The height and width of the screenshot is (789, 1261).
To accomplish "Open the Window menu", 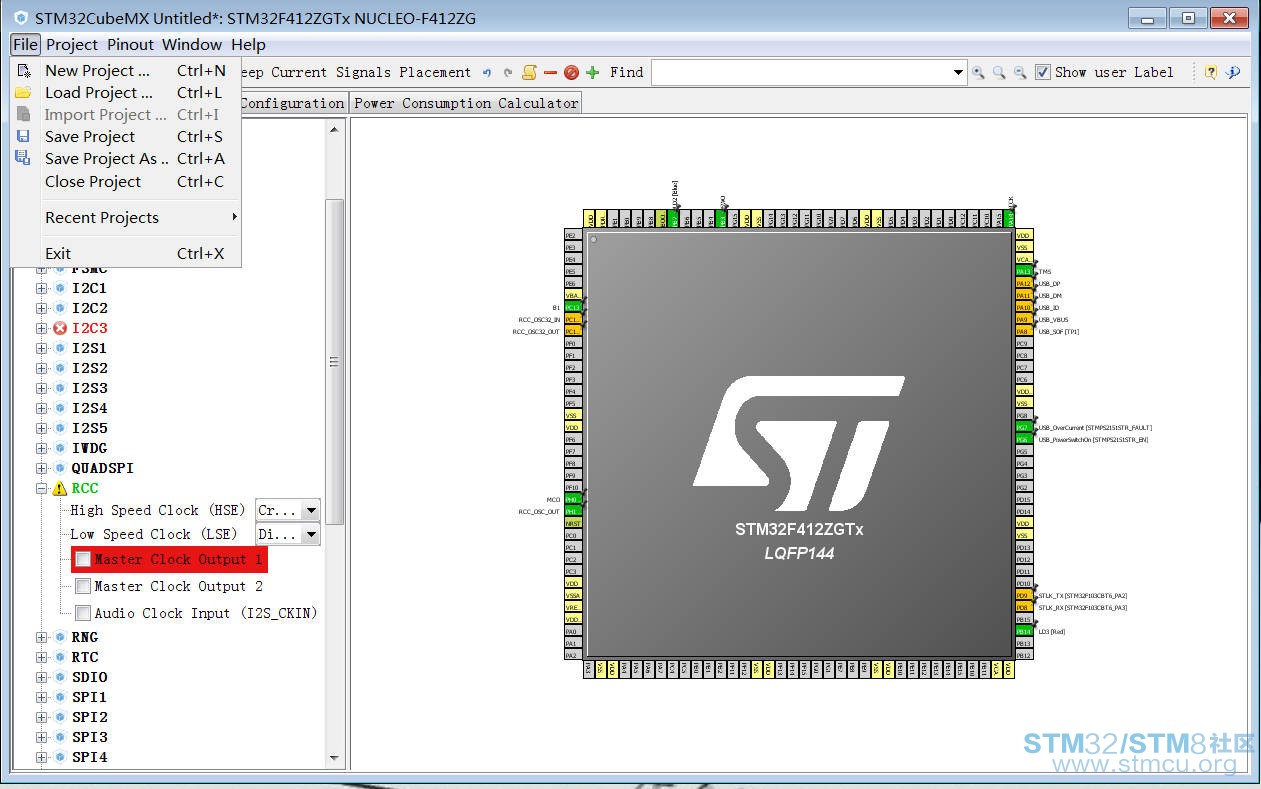I will click(192, 44).
